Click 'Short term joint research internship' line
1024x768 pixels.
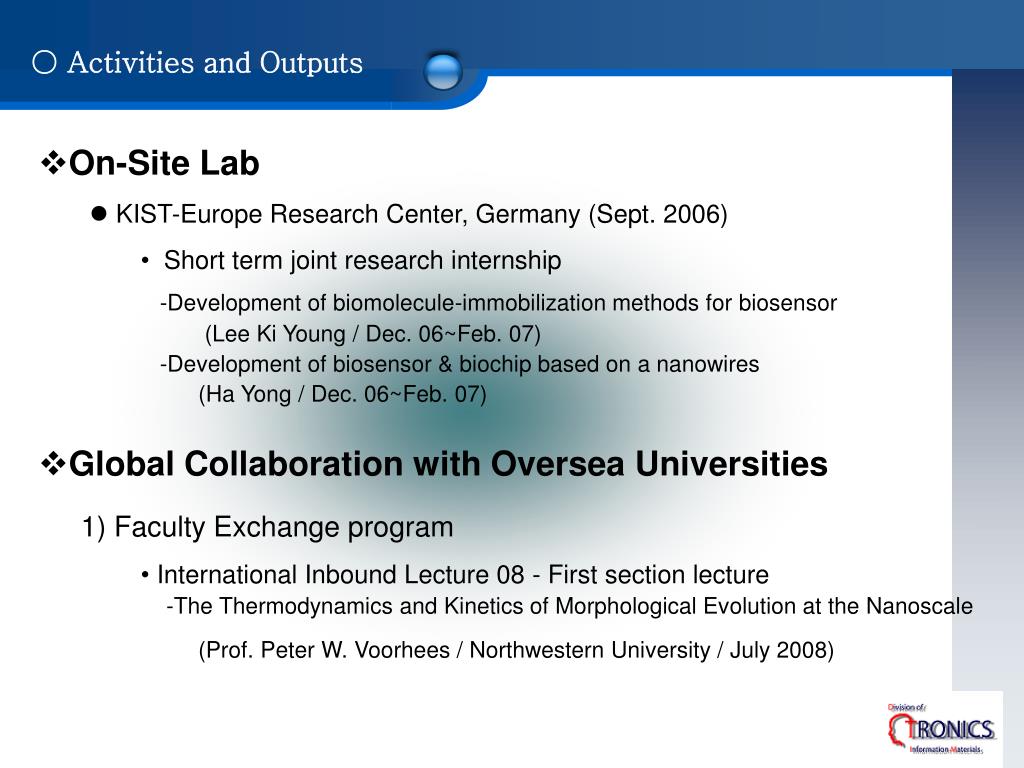362,261
